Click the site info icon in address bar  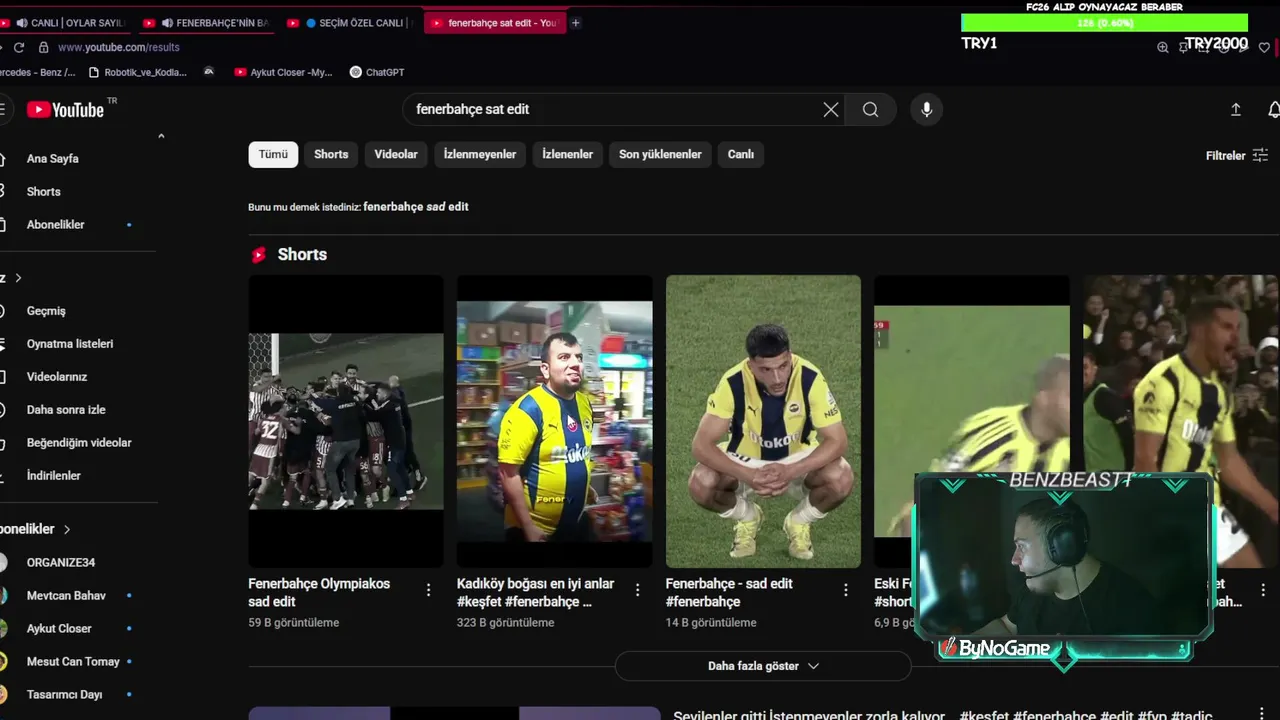click(43, 47)
